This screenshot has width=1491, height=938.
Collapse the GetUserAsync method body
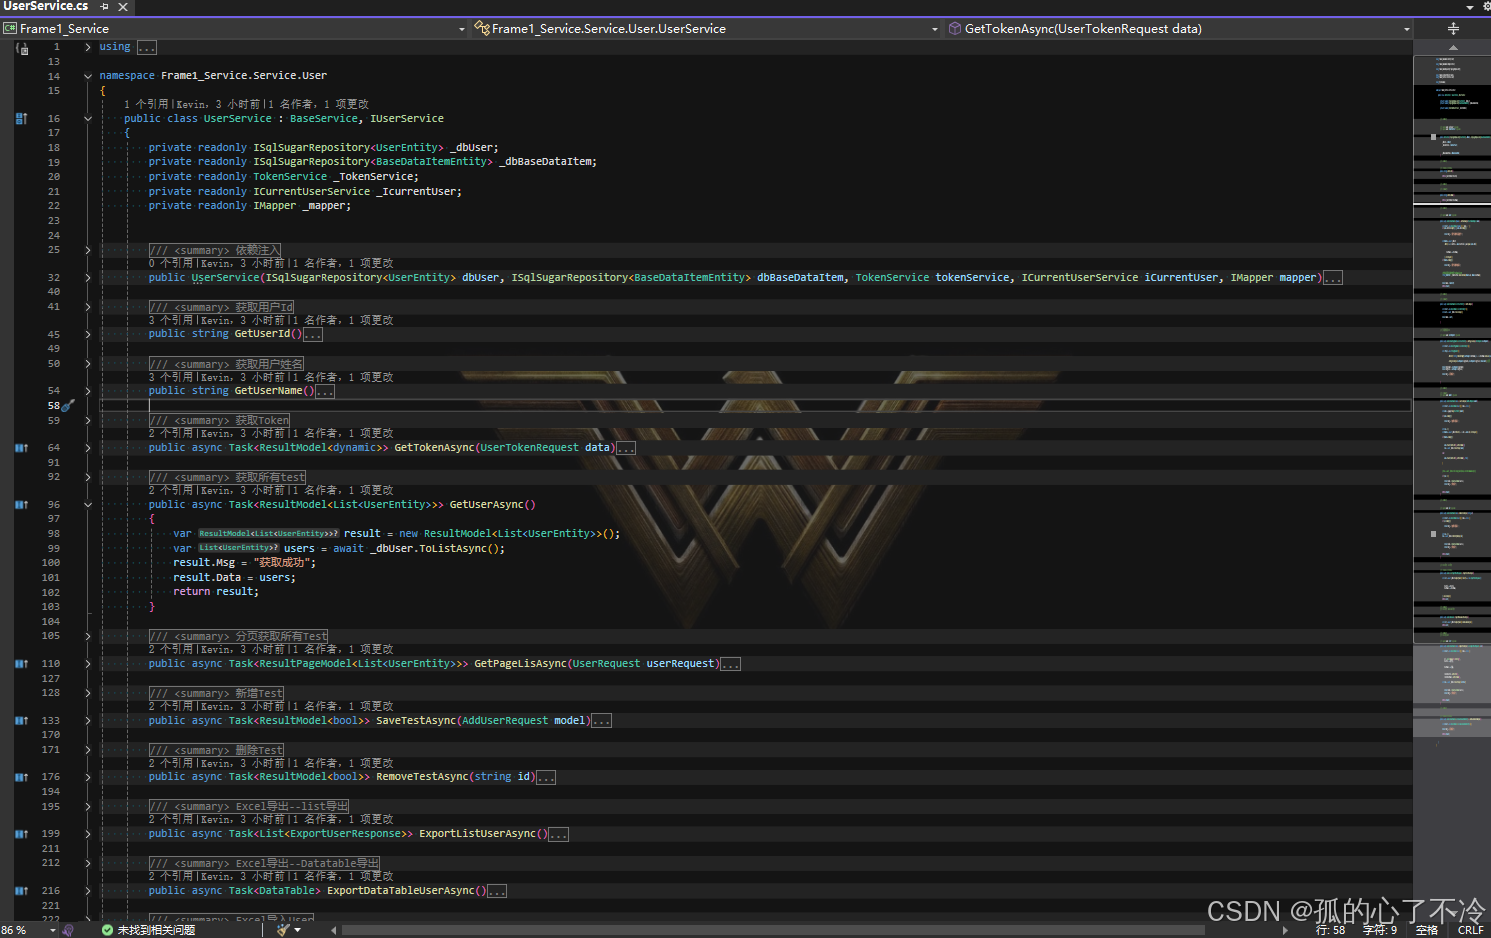pos(88,505)
